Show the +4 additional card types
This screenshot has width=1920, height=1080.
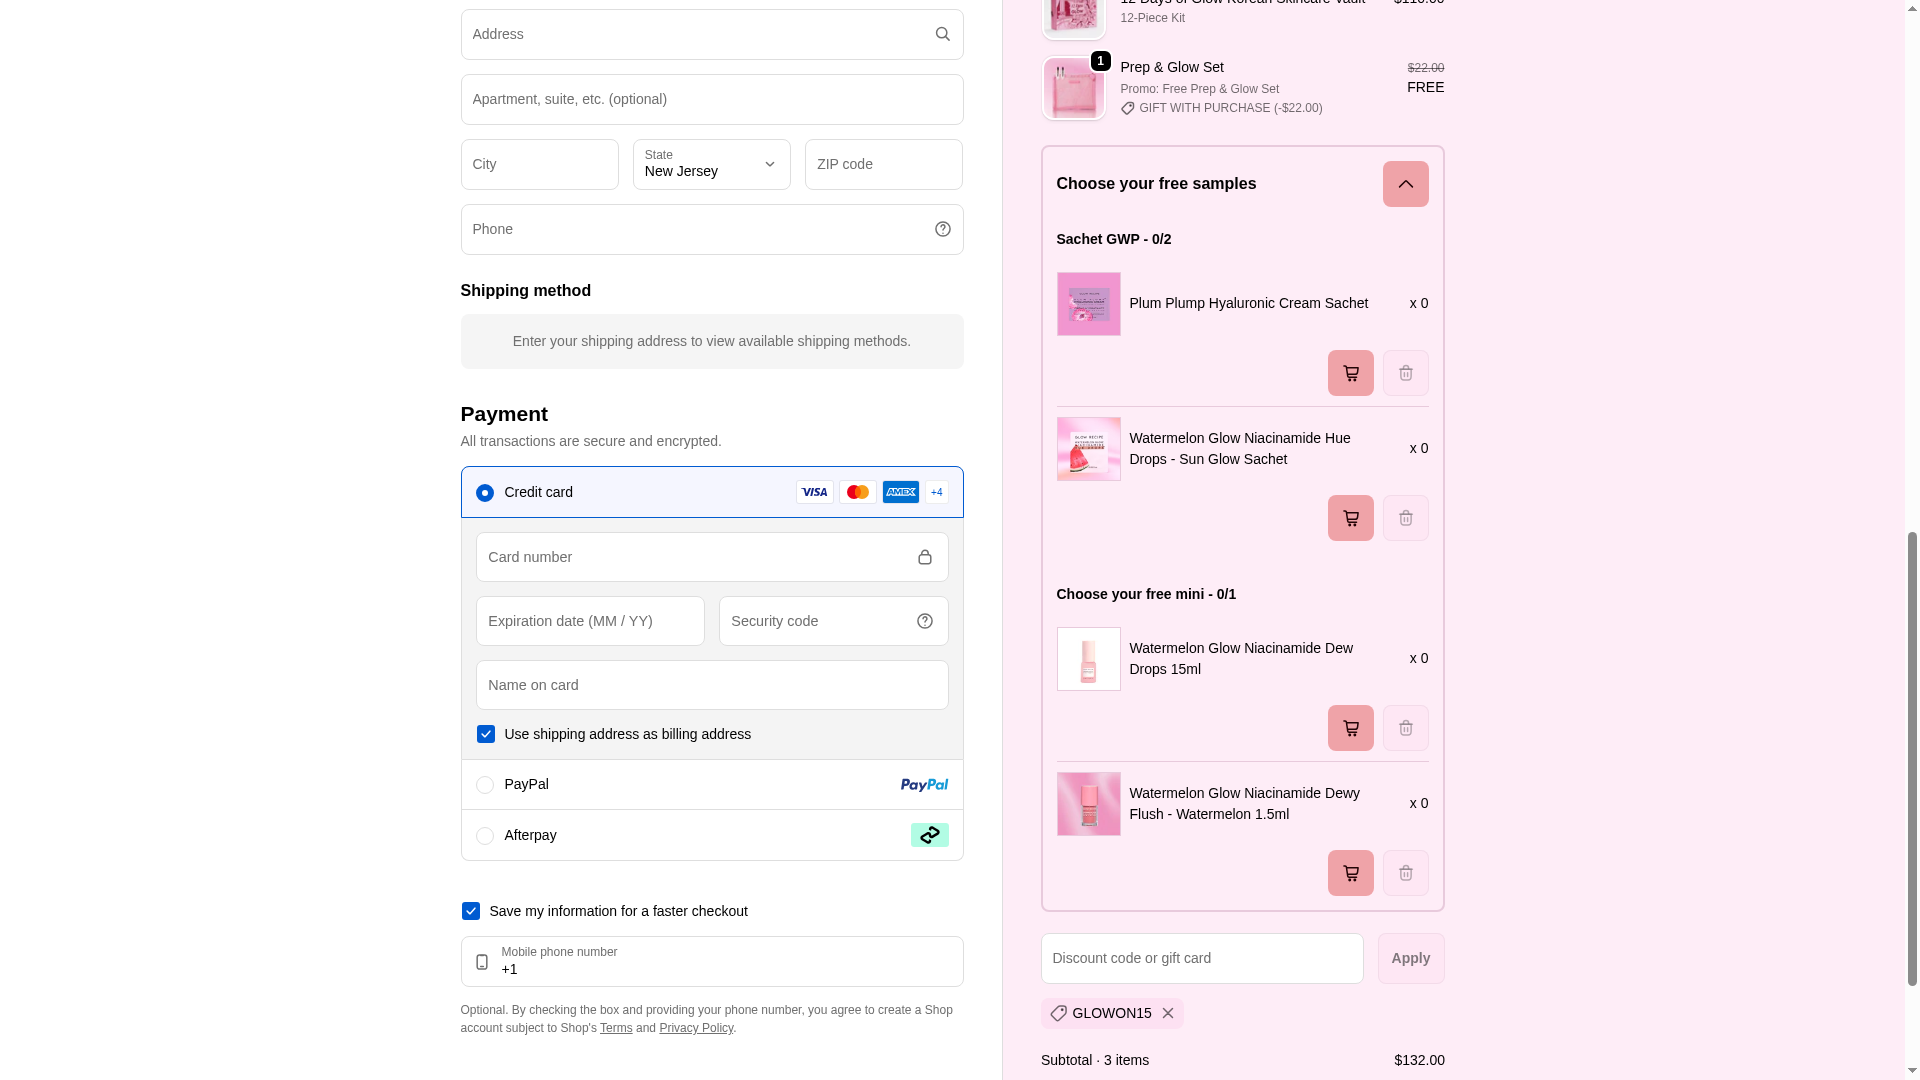936,492
